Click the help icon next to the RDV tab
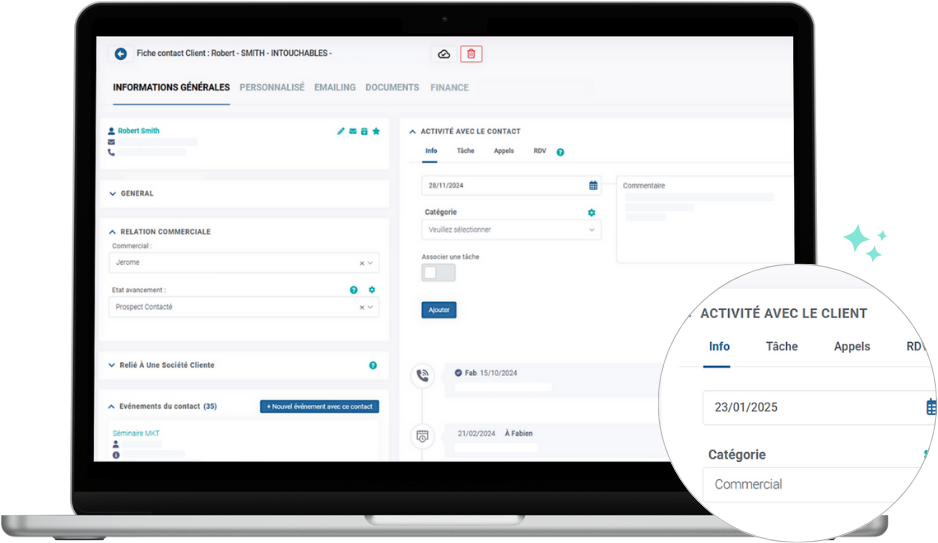Viewport: 938px width, 543px height. tap(560, 152)
